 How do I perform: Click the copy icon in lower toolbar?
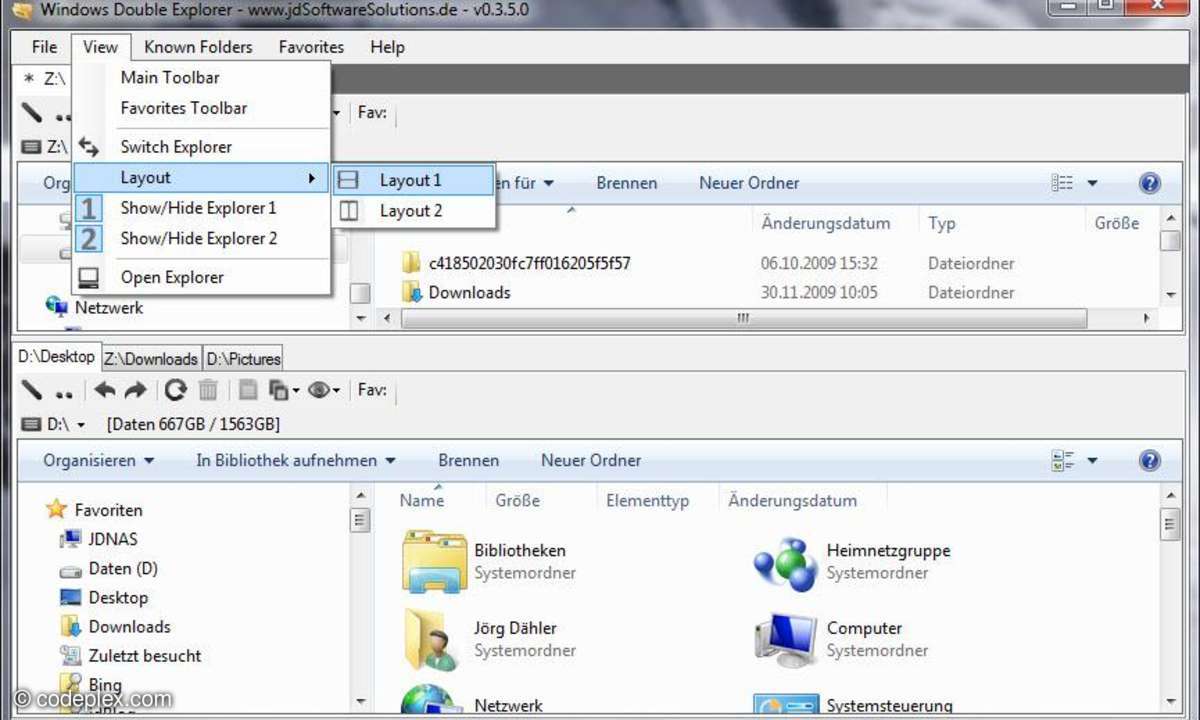coord(279,390)
